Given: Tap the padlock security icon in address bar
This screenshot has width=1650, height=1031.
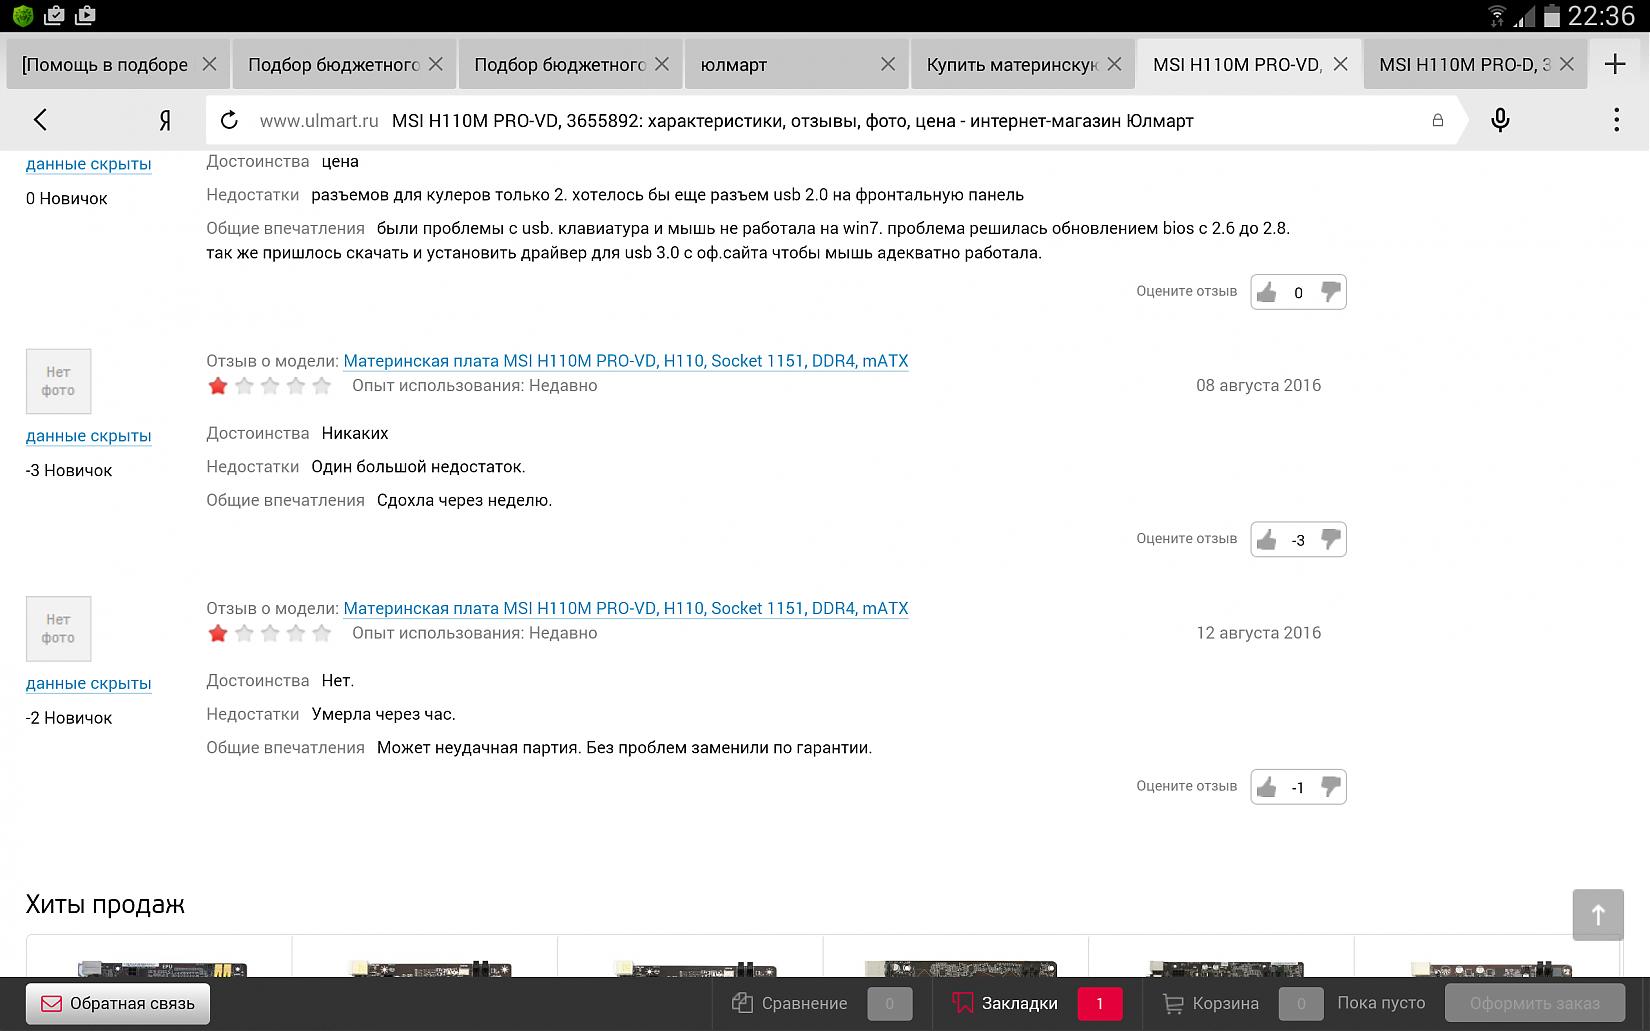Looking at the screenshot, I should pyautogui.click(x=1438, y=121).
